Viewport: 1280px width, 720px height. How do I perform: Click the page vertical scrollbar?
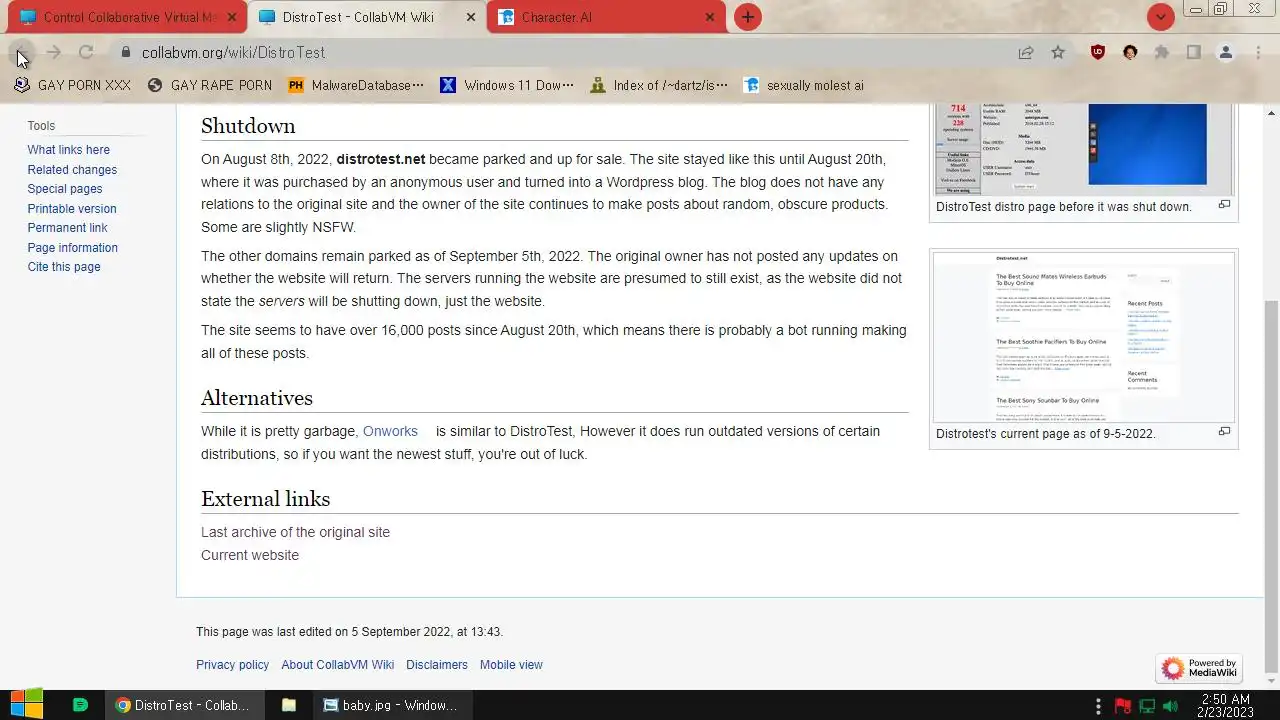tap(1272, 486)
